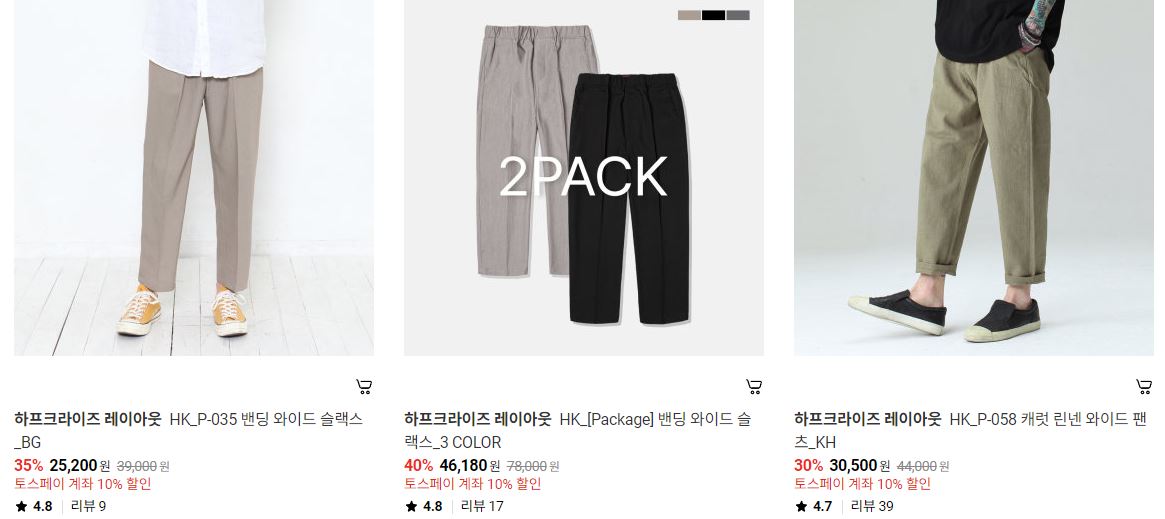Select the gray color swatch on 2PACK image
The image size is (1165, 519).
738,15
